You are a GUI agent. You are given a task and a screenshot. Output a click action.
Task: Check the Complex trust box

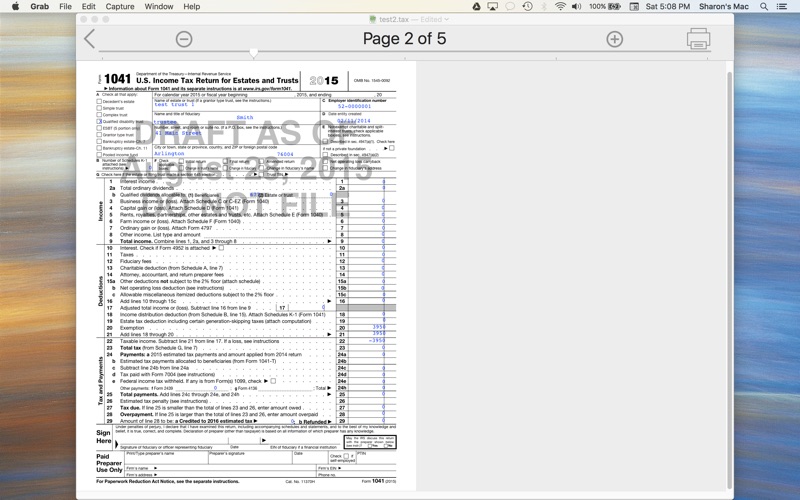tap(99, 115)
